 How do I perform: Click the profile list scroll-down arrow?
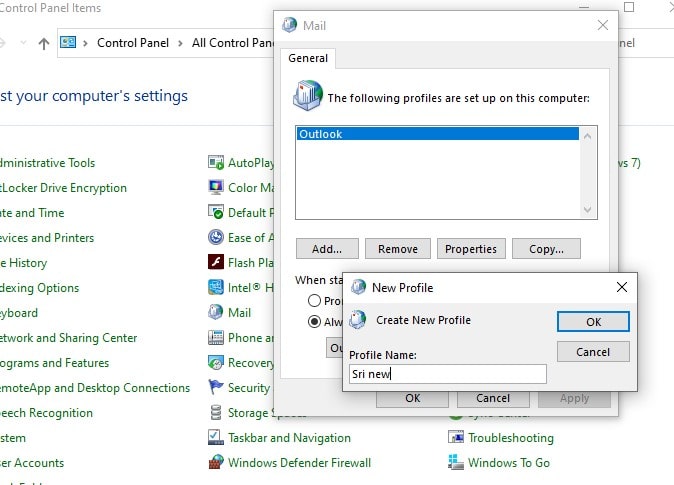[587, 210]
